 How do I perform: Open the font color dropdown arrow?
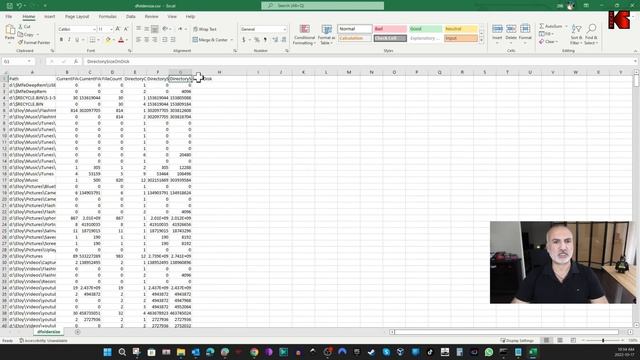point(127,40)
